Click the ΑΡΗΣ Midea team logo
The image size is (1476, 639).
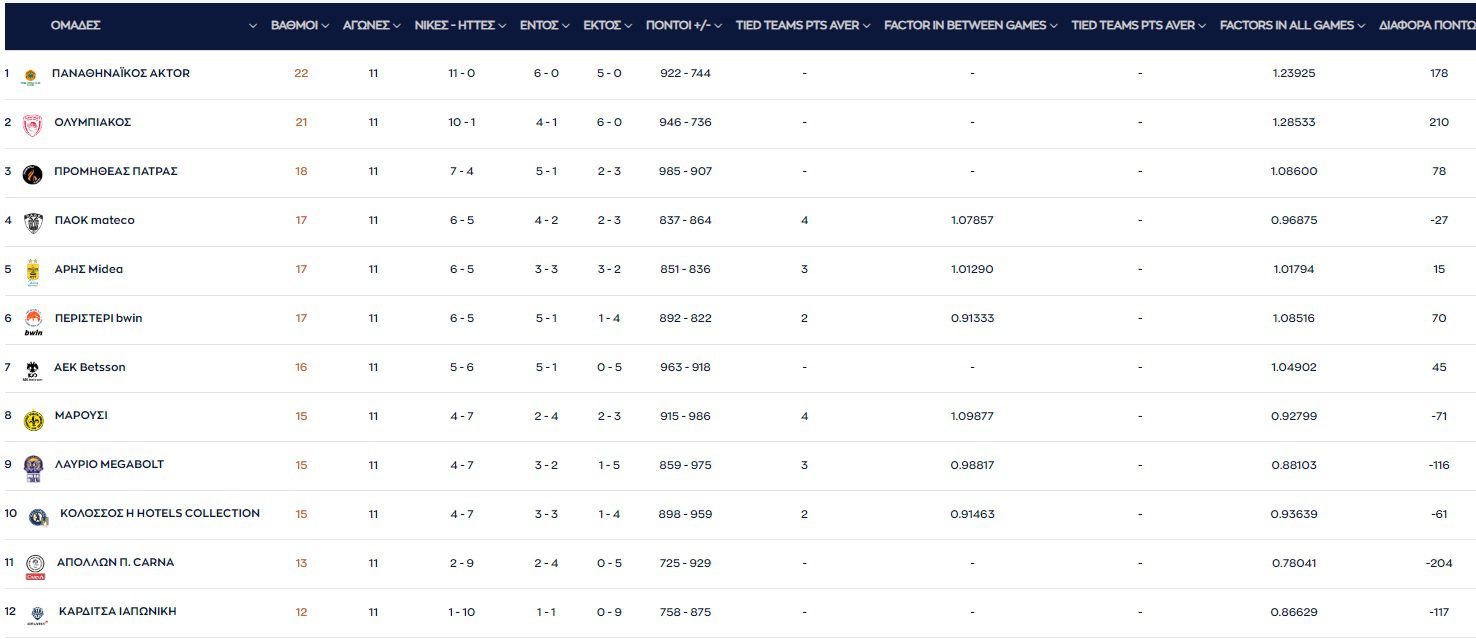point(32,272)
